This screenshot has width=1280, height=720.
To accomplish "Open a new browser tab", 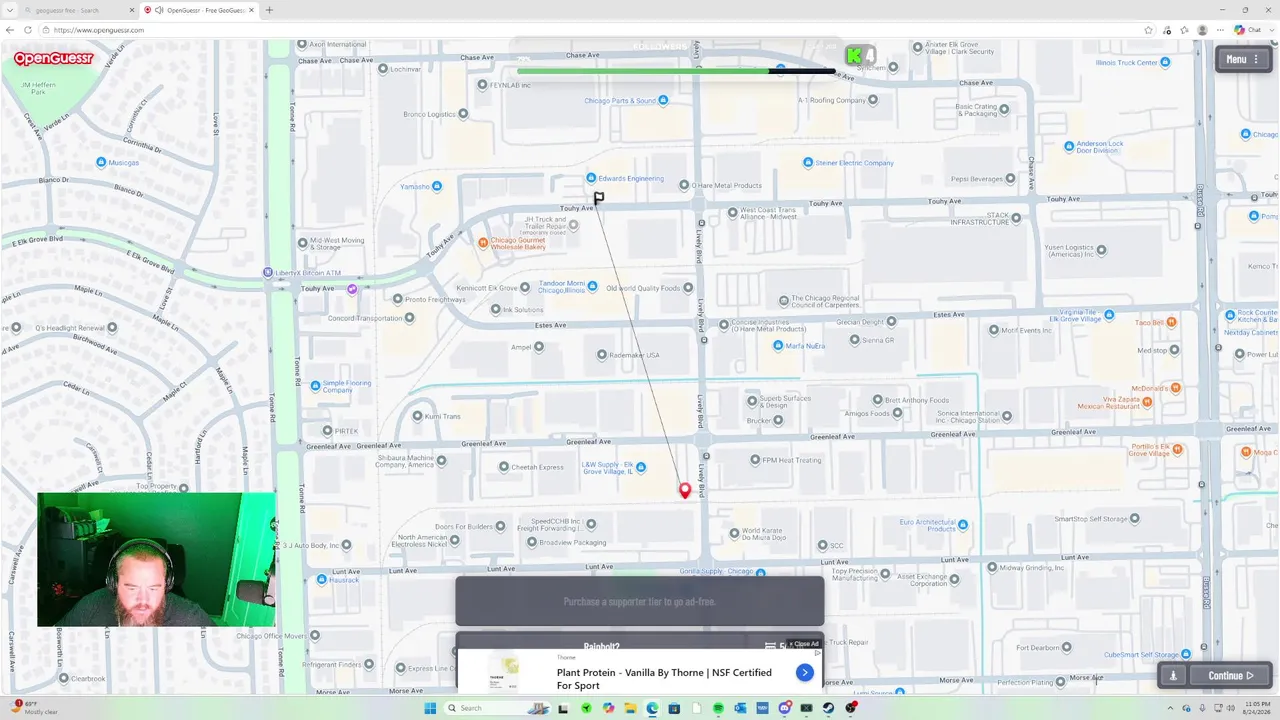I will click(x=269, y=10).
